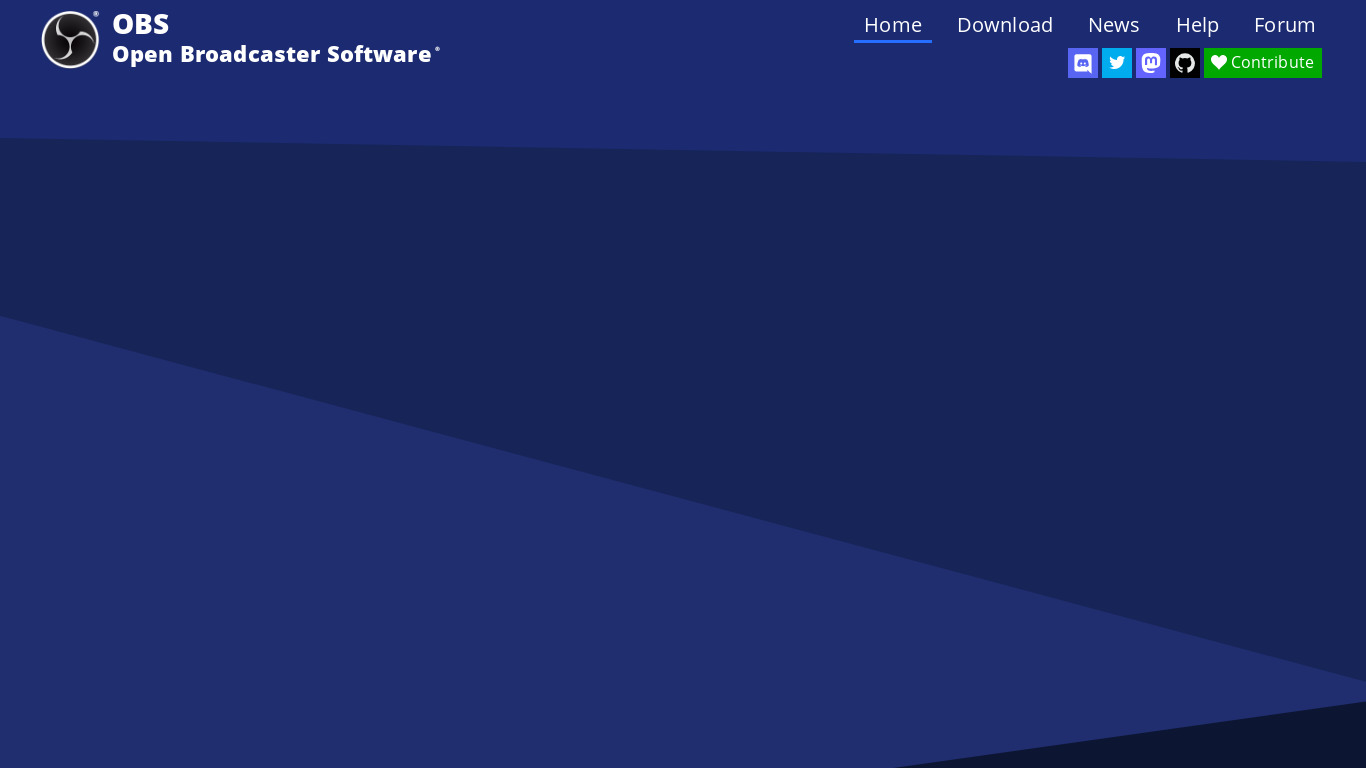The image size is (1366, 768).
Task: Visit the Forum link
Action: pyautogui.click(x=1285, y=25)
